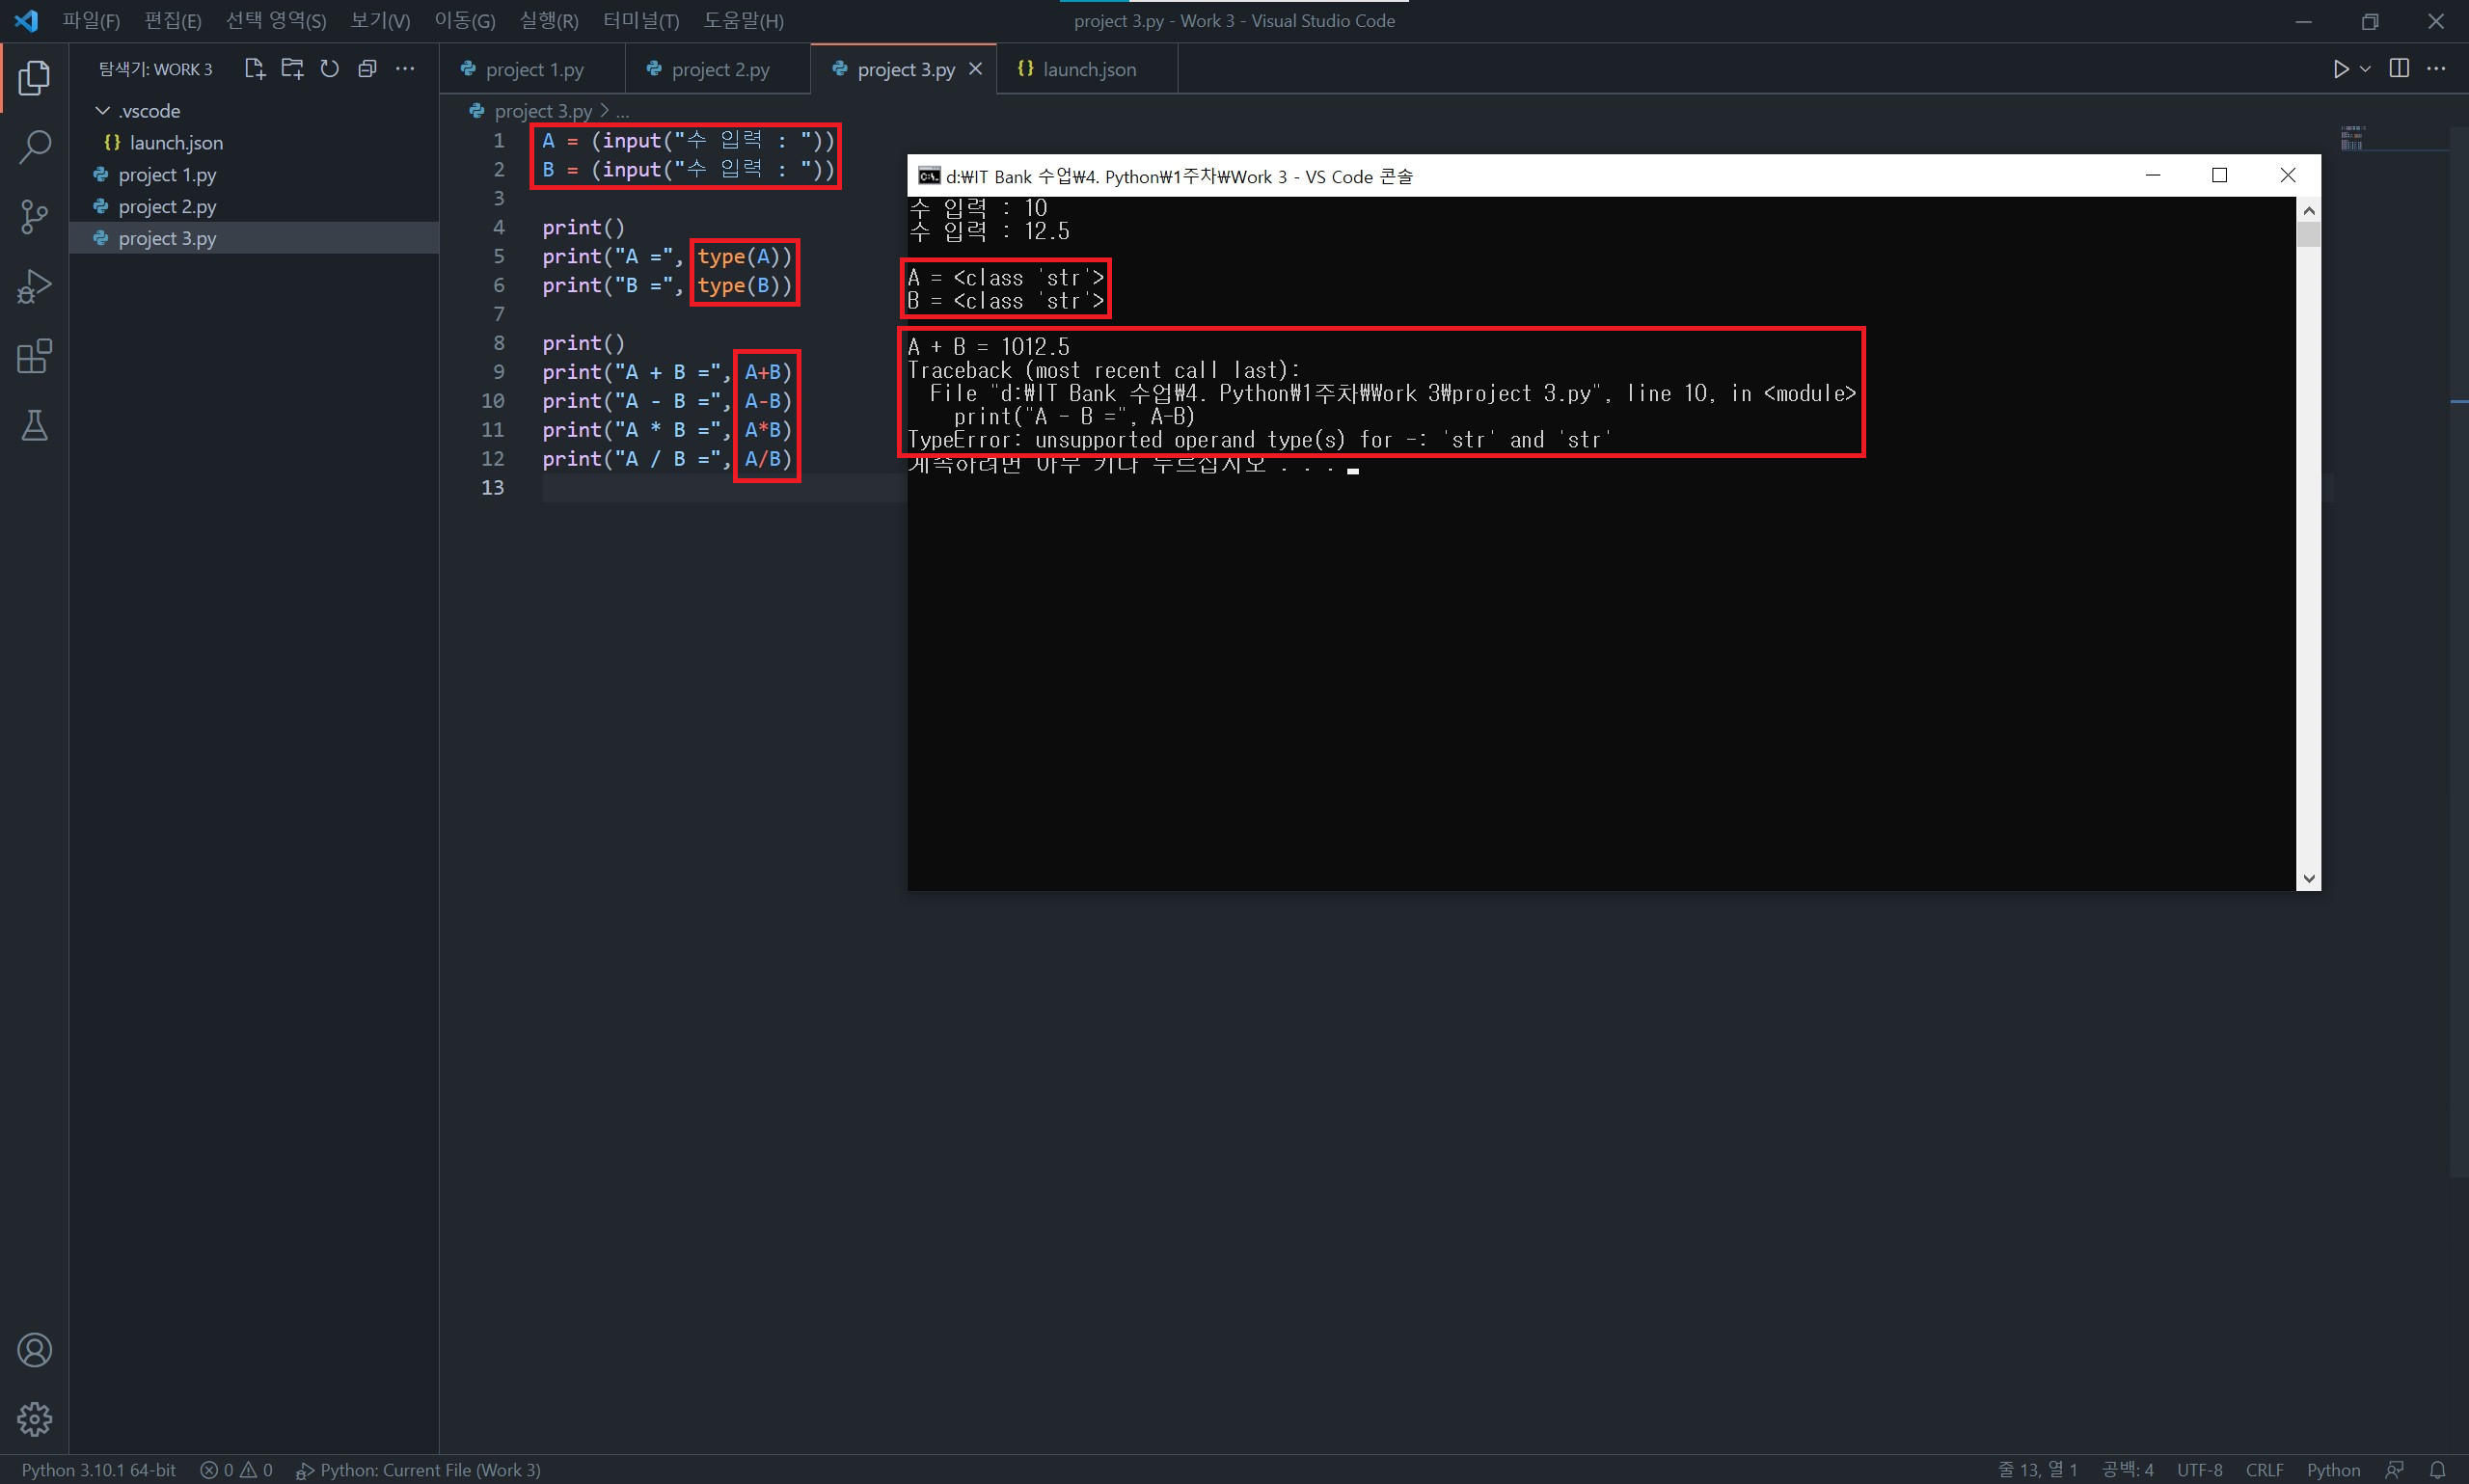
Task: Collapse all folders in explorer
Action: click(x=367, y=69)
